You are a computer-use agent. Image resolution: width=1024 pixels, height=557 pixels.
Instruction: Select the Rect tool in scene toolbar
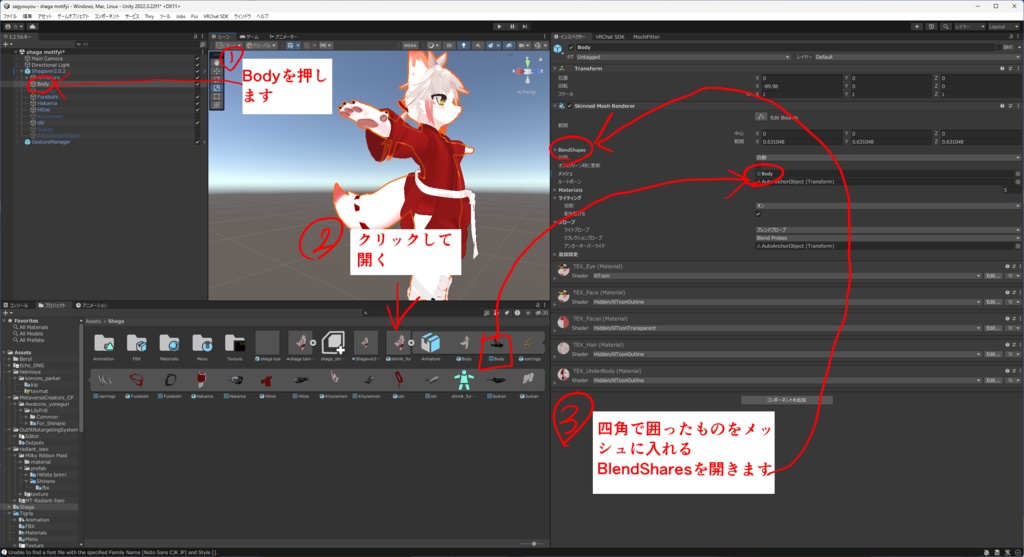217,97
